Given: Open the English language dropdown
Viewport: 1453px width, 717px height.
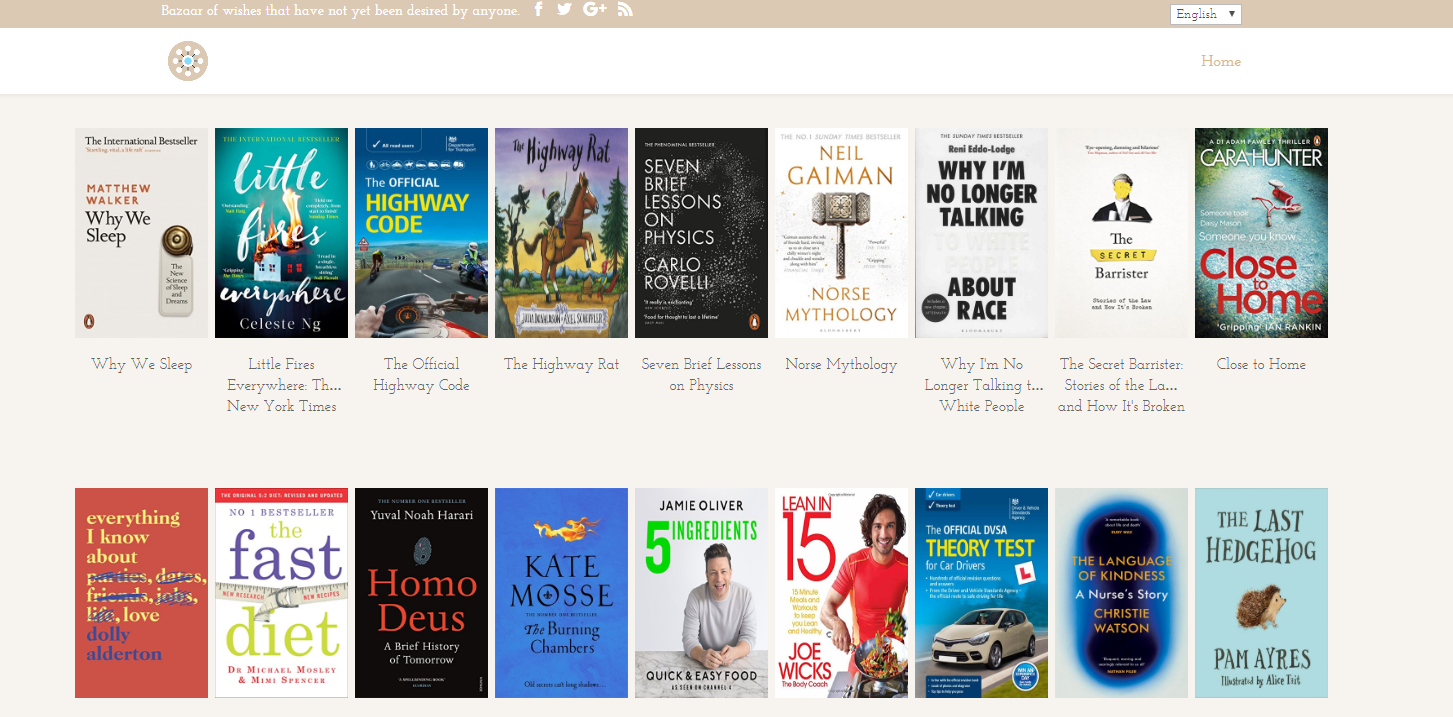Looking at the screenshot, I should 1205,14.
